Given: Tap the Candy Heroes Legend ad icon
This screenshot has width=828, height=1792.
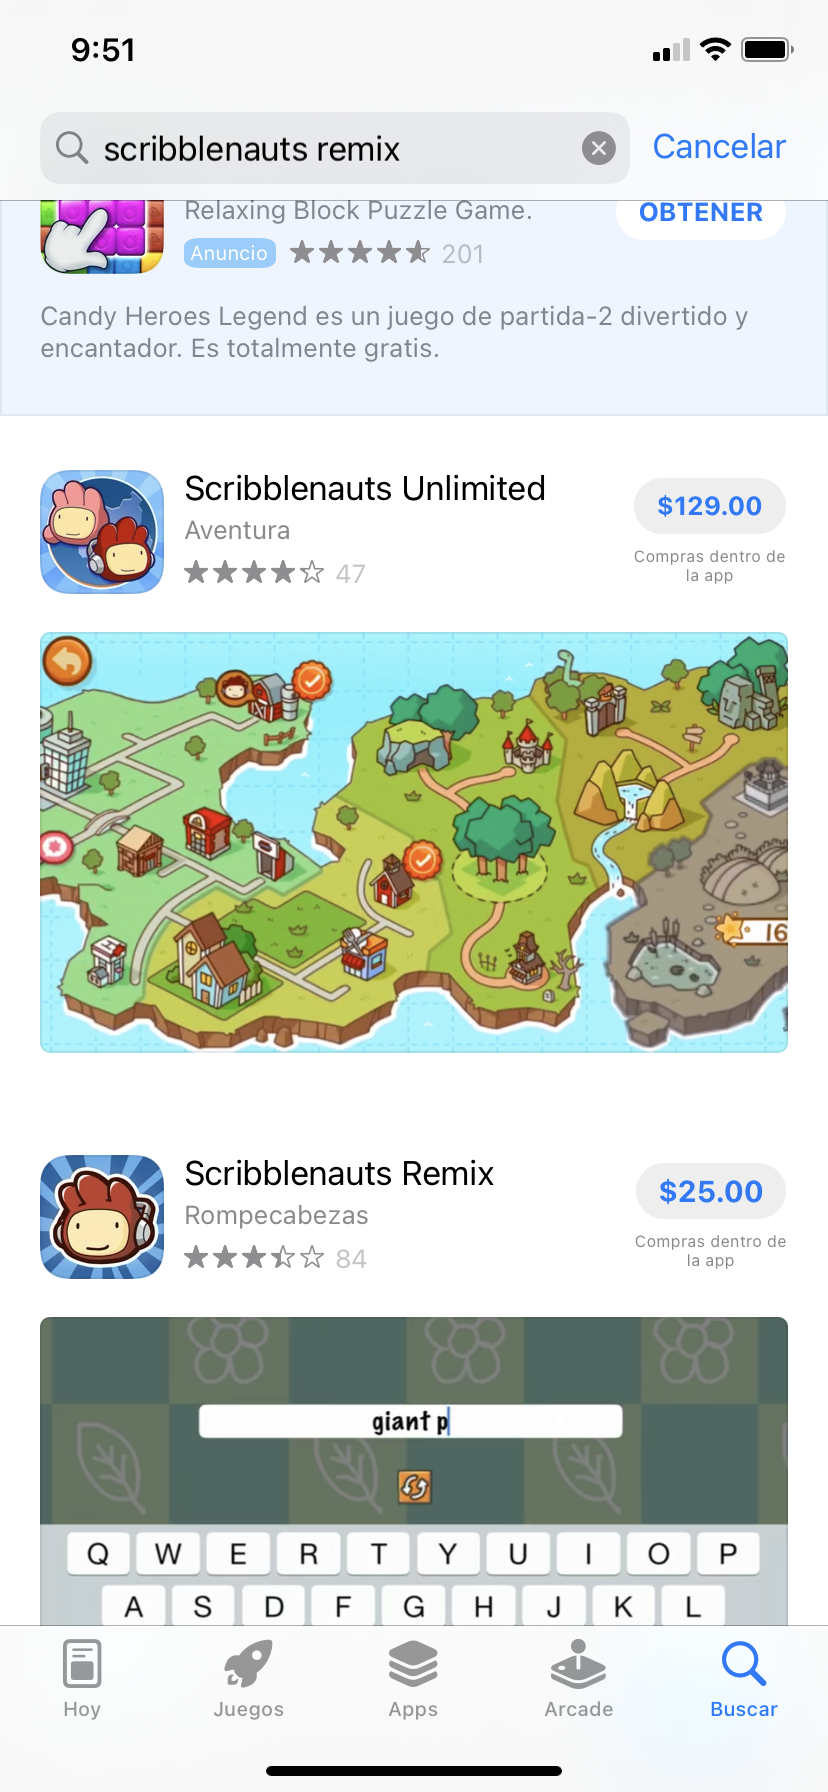Looking at the screenshot, I should [102, 237].
